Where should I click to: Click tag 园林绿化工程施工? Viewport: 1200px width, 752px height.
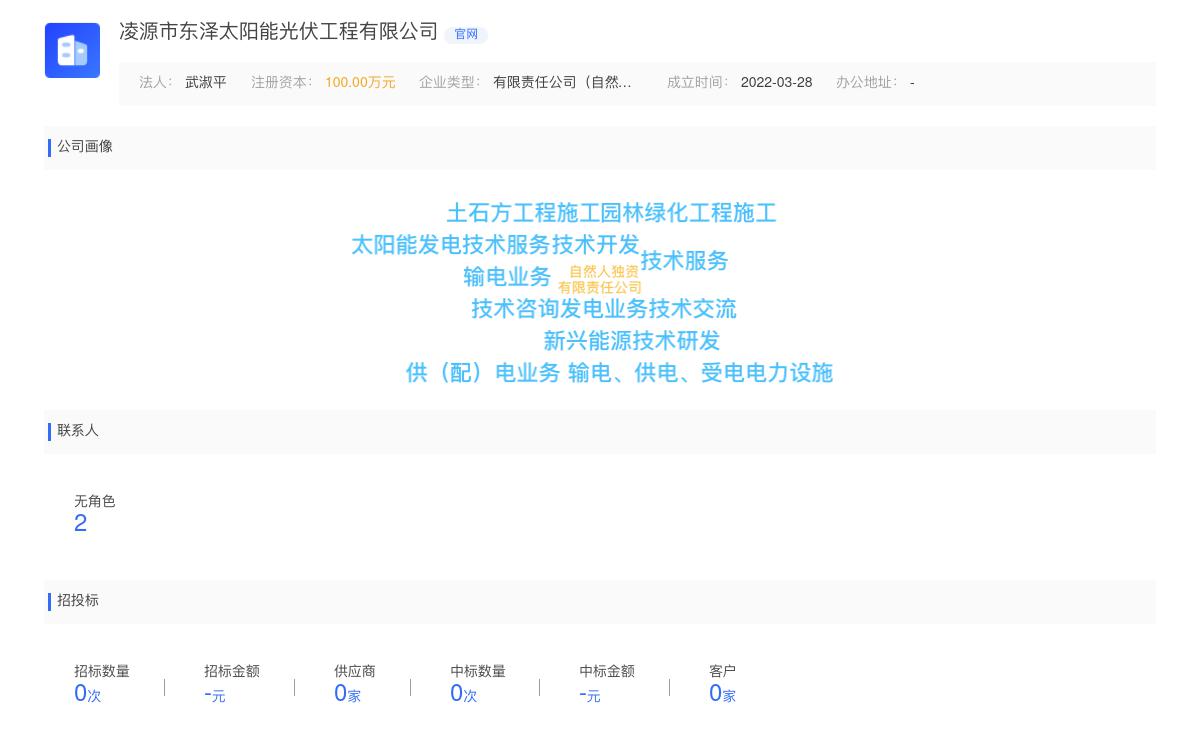coord(688,213)
